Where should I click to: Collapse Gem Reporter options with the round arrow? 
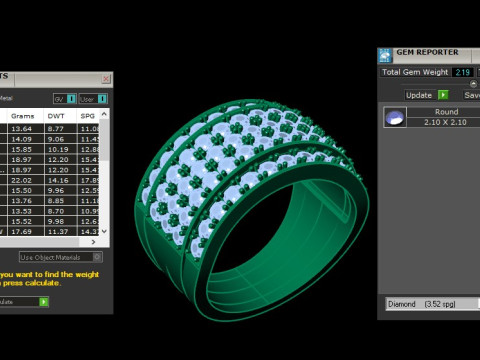[x=473, y=84]
